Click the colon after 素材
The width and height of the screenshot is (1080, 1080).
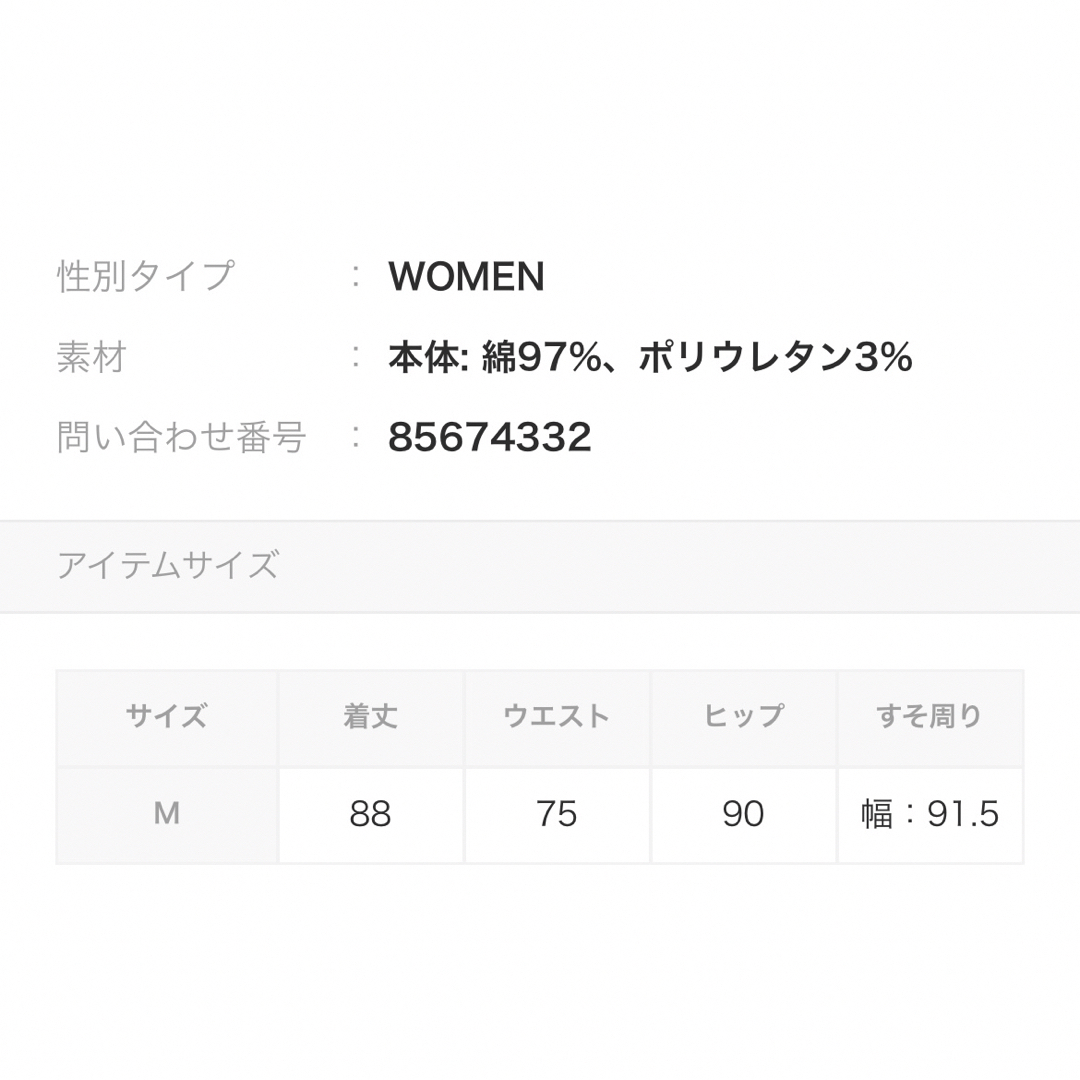point(355,357)
